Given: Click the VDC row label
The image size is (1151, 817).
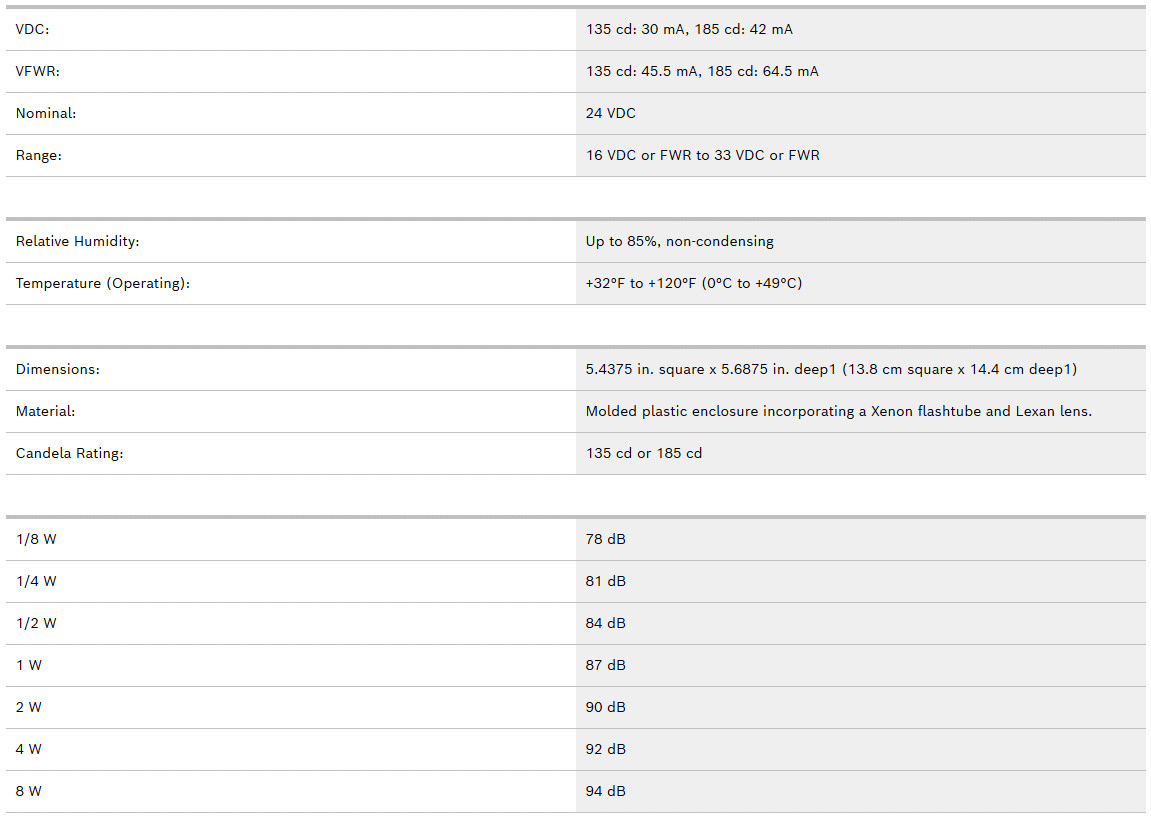Looking at the screenshot, I should point(33,29).
